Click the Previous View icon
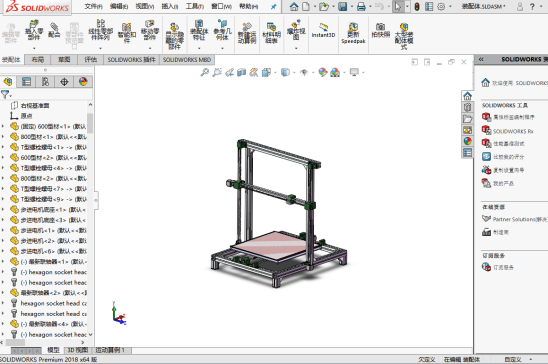 (229, 72)
